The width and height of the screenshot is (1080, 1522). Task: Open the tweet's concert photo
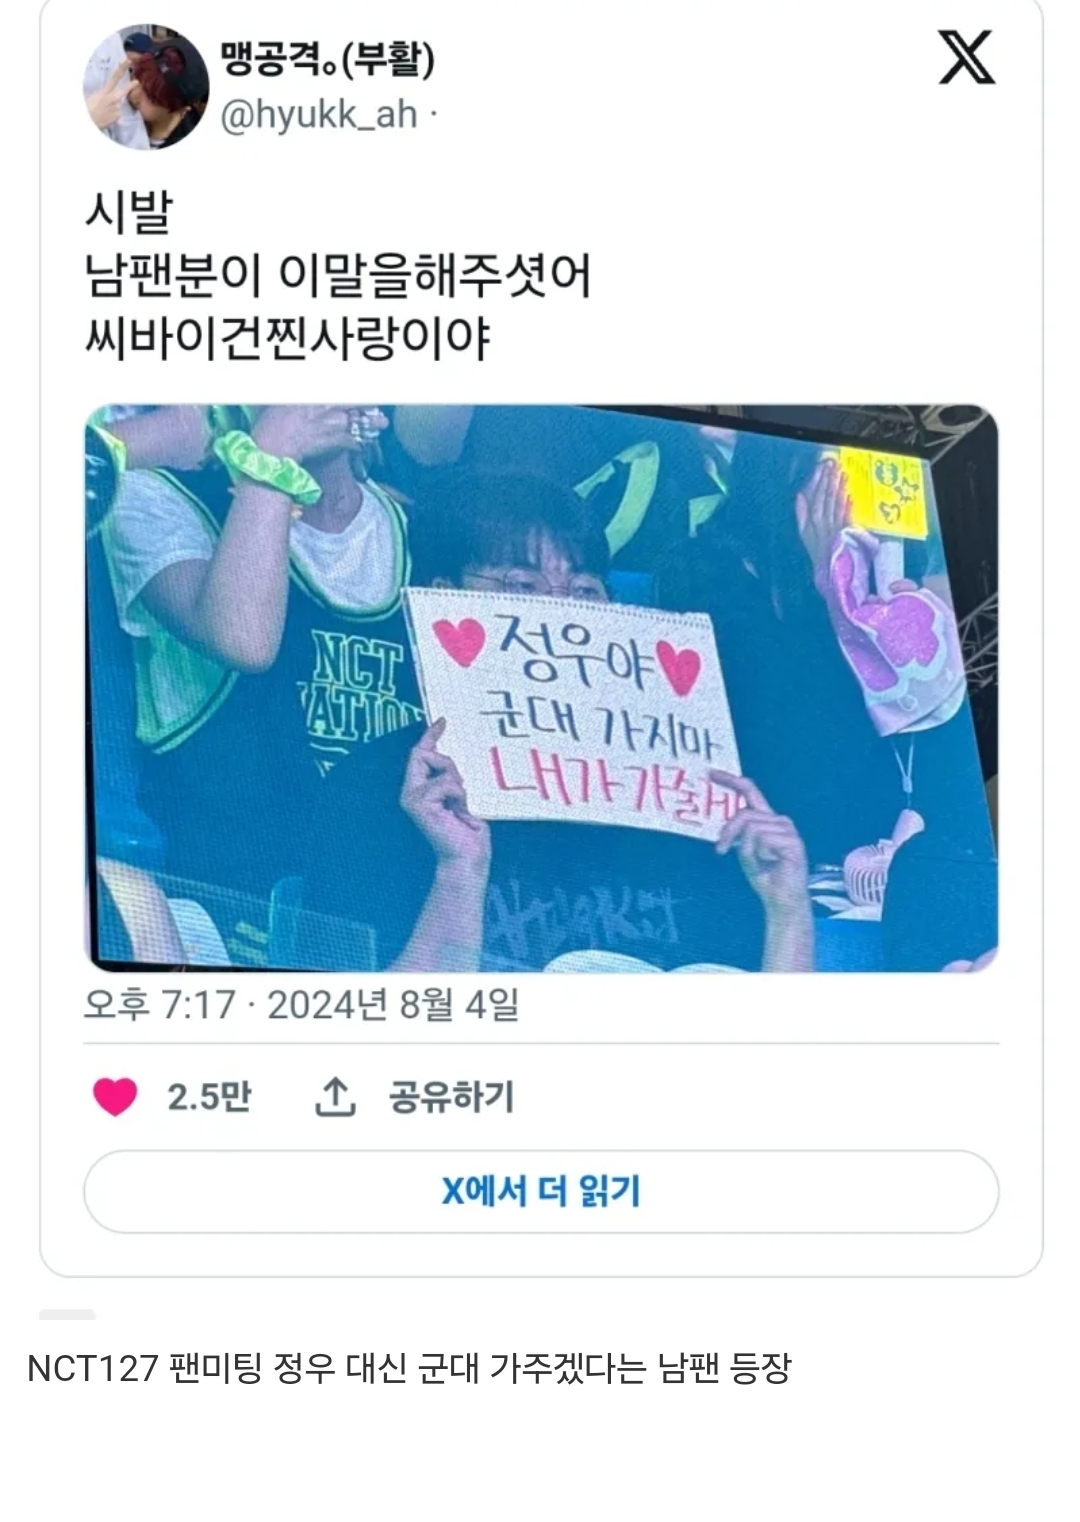[x=541, y=688]
